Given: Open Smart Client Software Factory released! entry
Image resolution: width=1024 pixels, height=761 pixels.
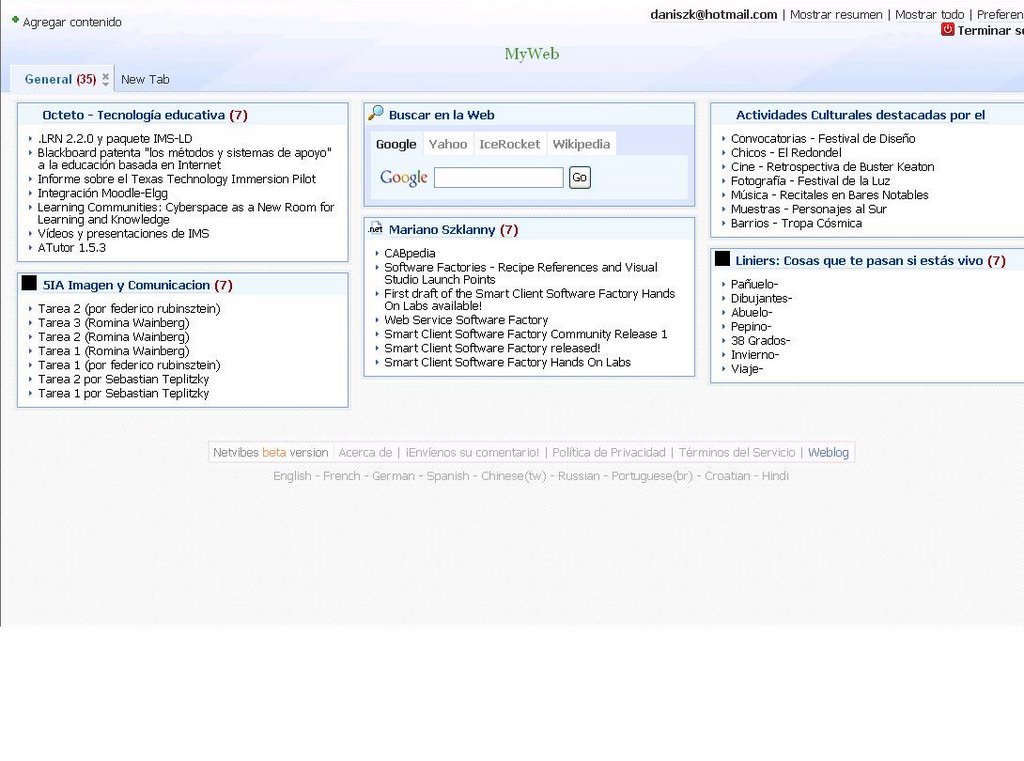Looking at the screenshot, I should click(492, 348).
